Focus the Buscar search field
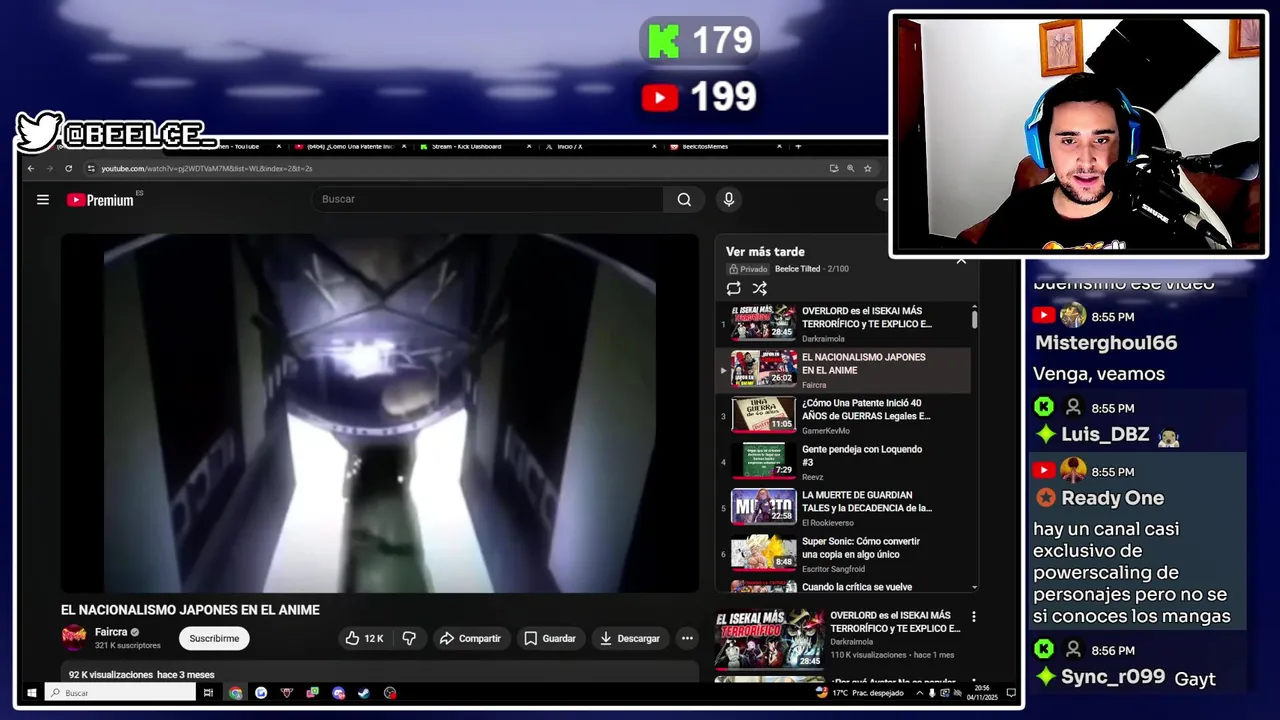1280x720 pixels. (487, 199)
